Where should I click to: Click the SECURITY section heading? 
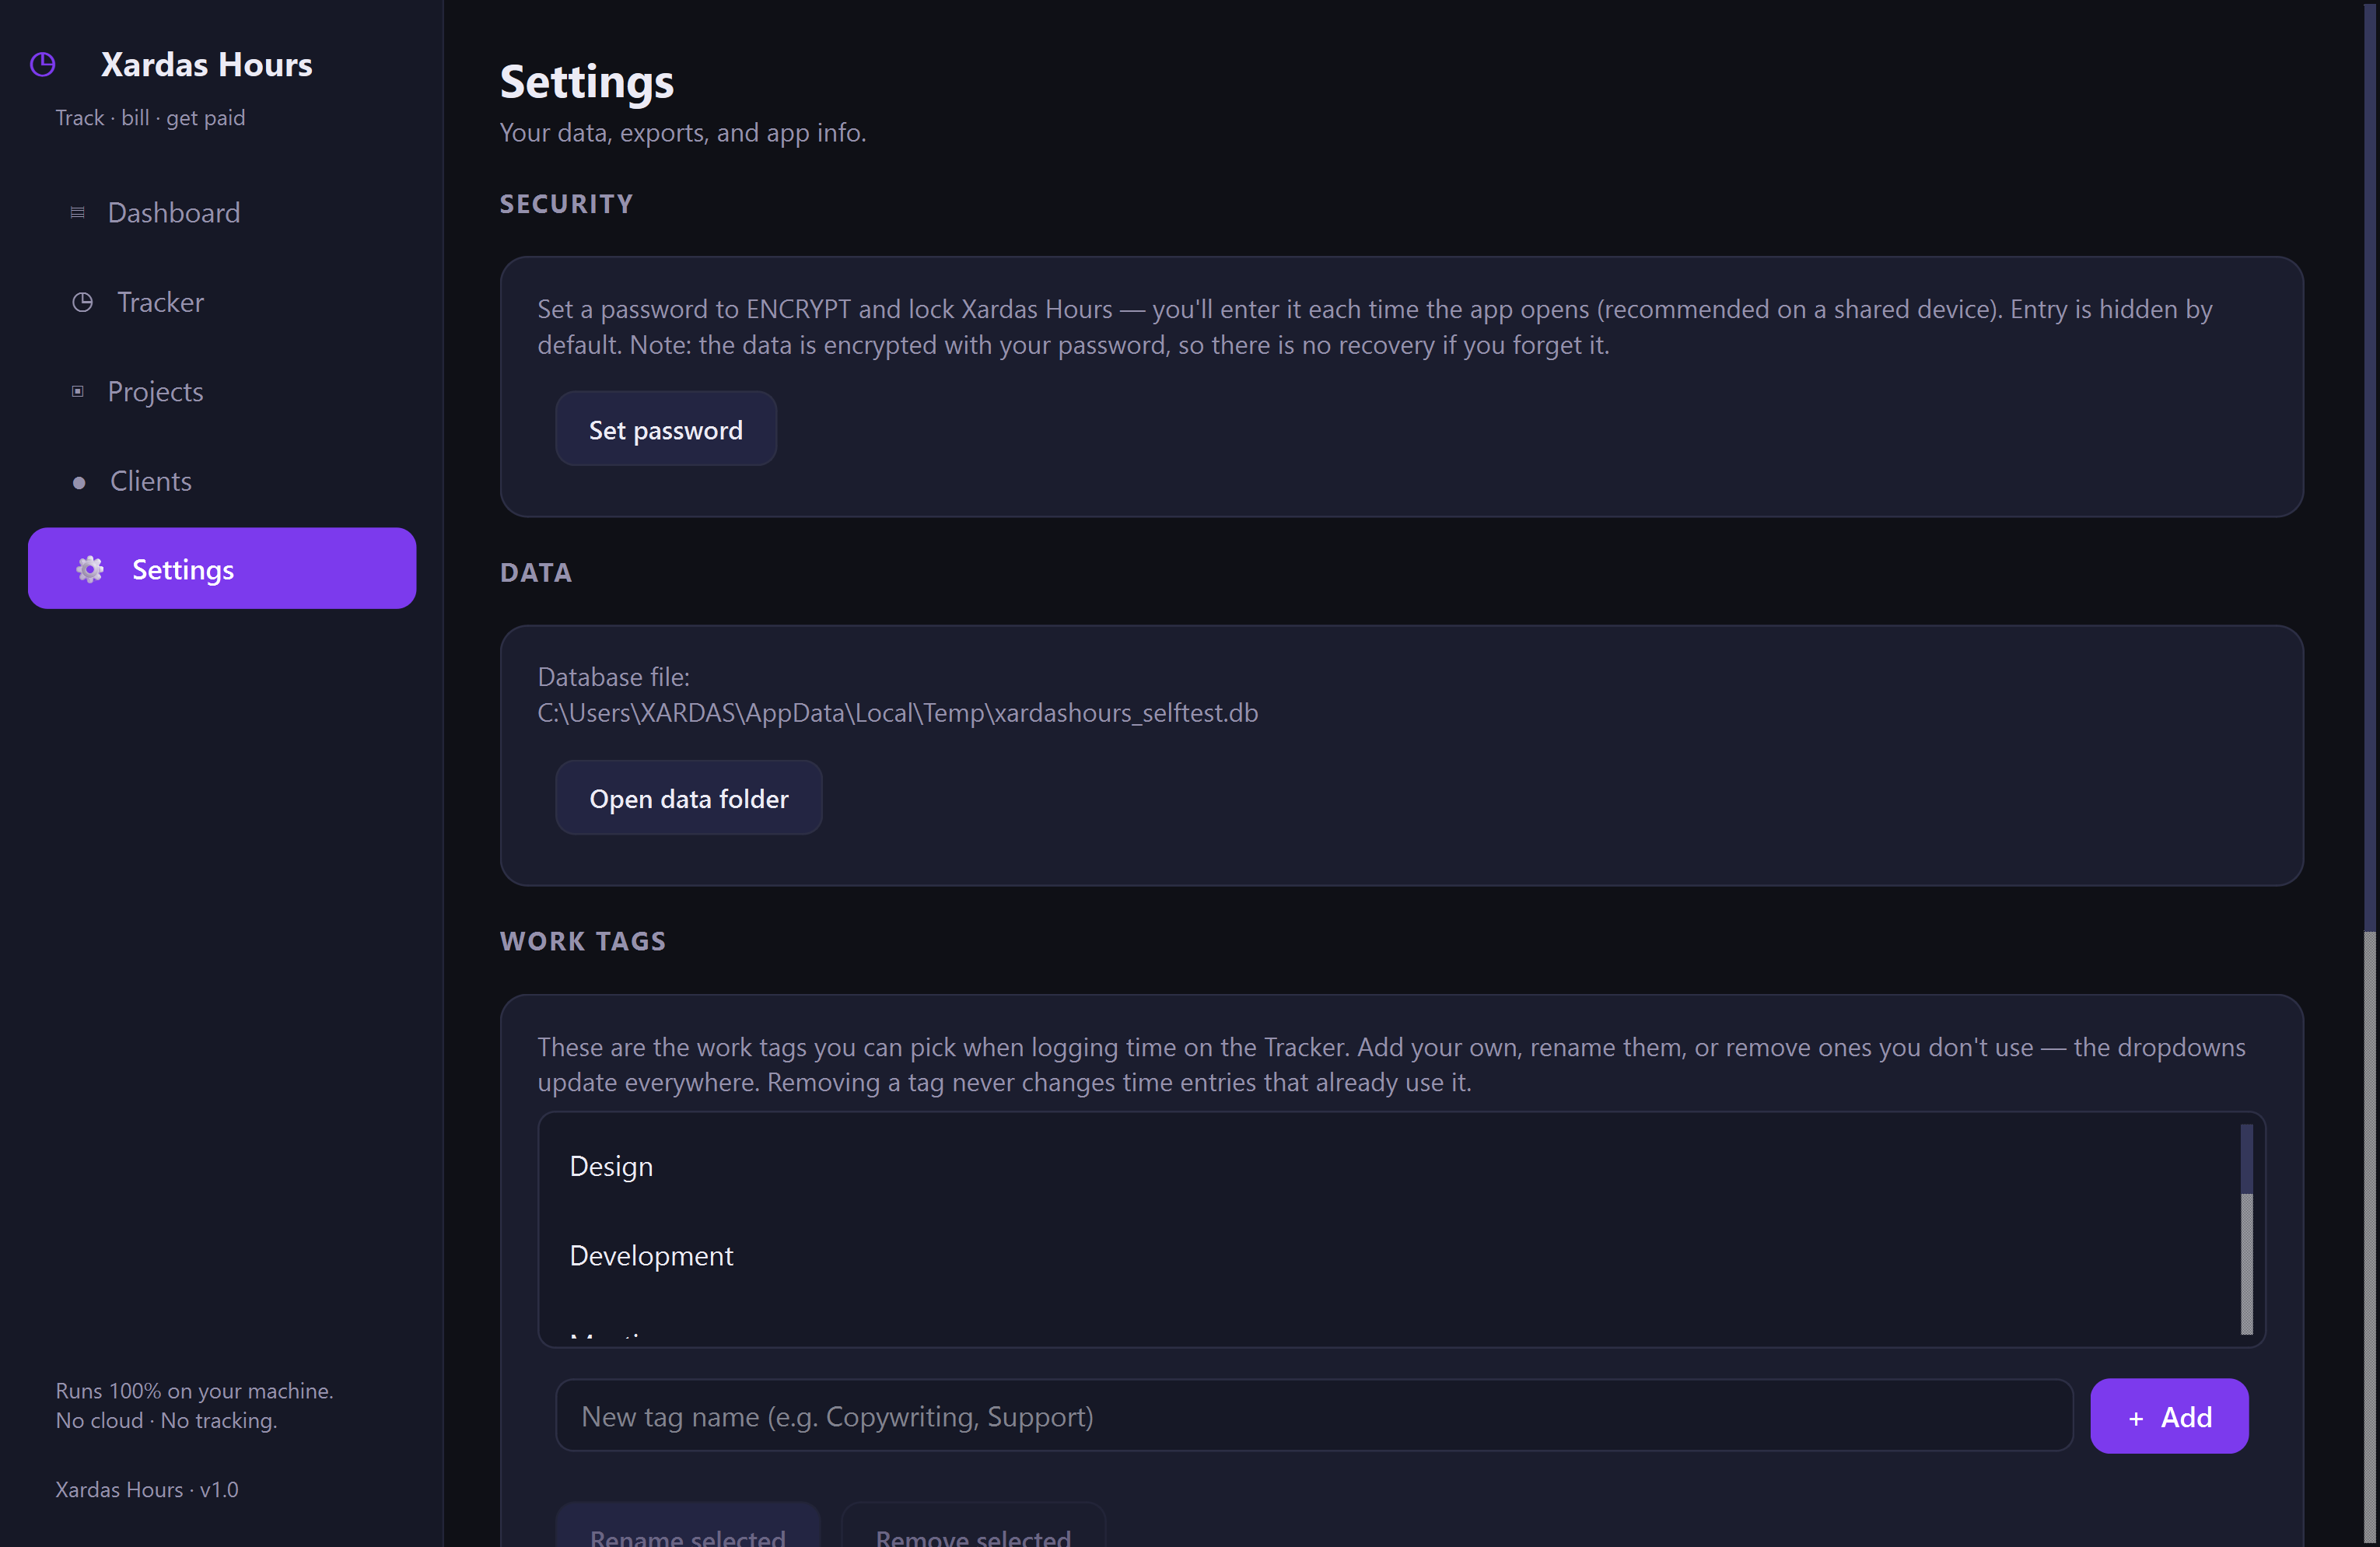click(566, 204)
